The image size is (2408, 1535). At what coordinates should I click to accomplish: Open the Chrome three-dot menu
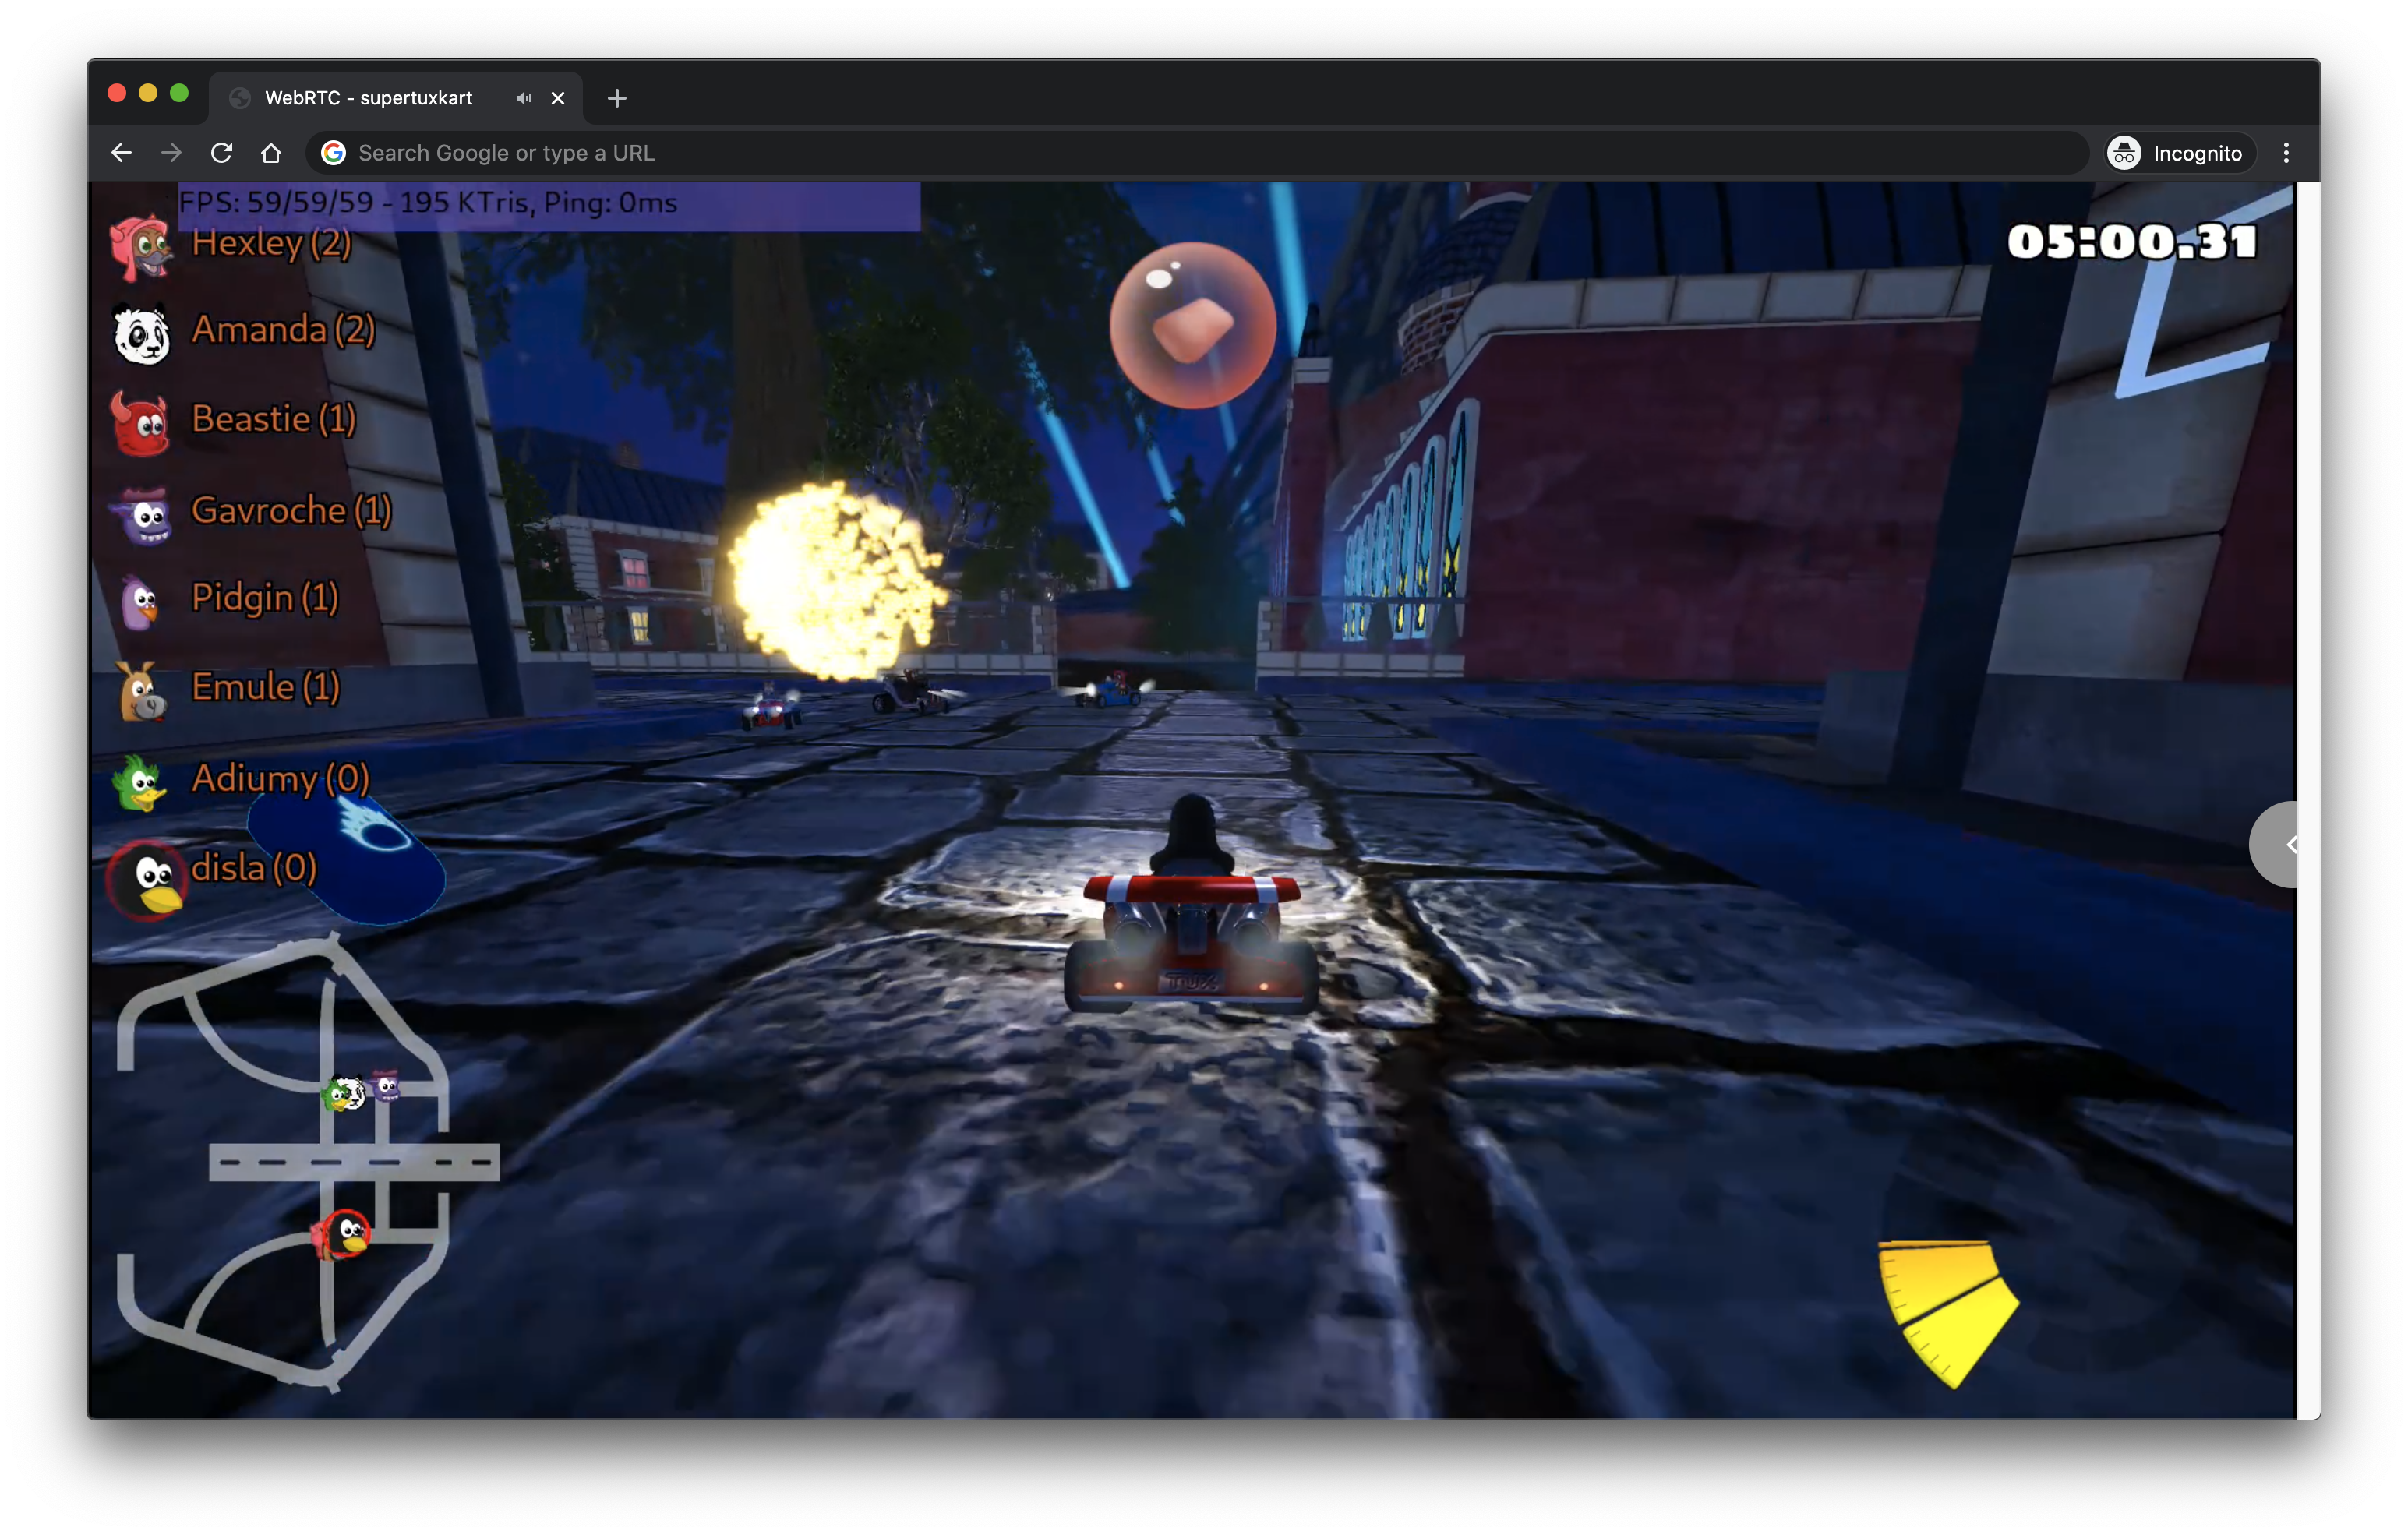[x=2286, y=153]
